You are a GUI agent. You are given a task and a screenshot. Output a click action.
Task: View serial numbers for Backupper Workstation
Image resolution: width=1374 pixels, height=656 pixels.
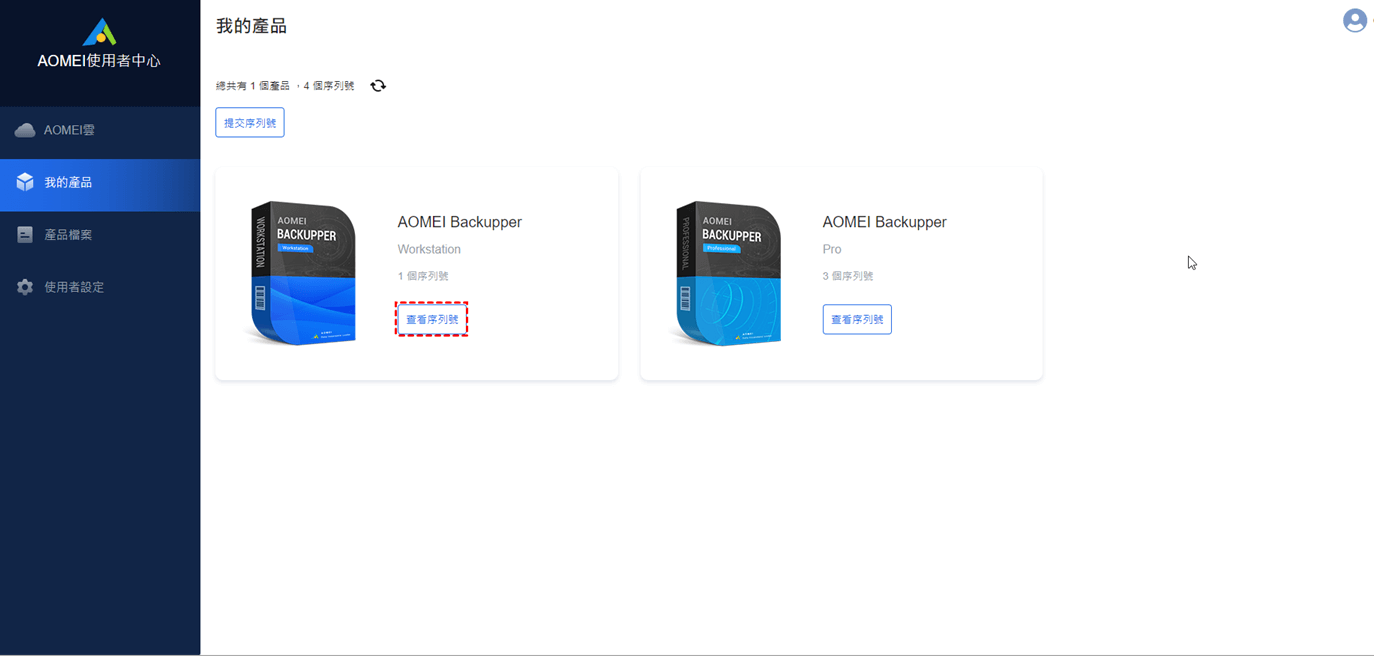click(432, 320)
